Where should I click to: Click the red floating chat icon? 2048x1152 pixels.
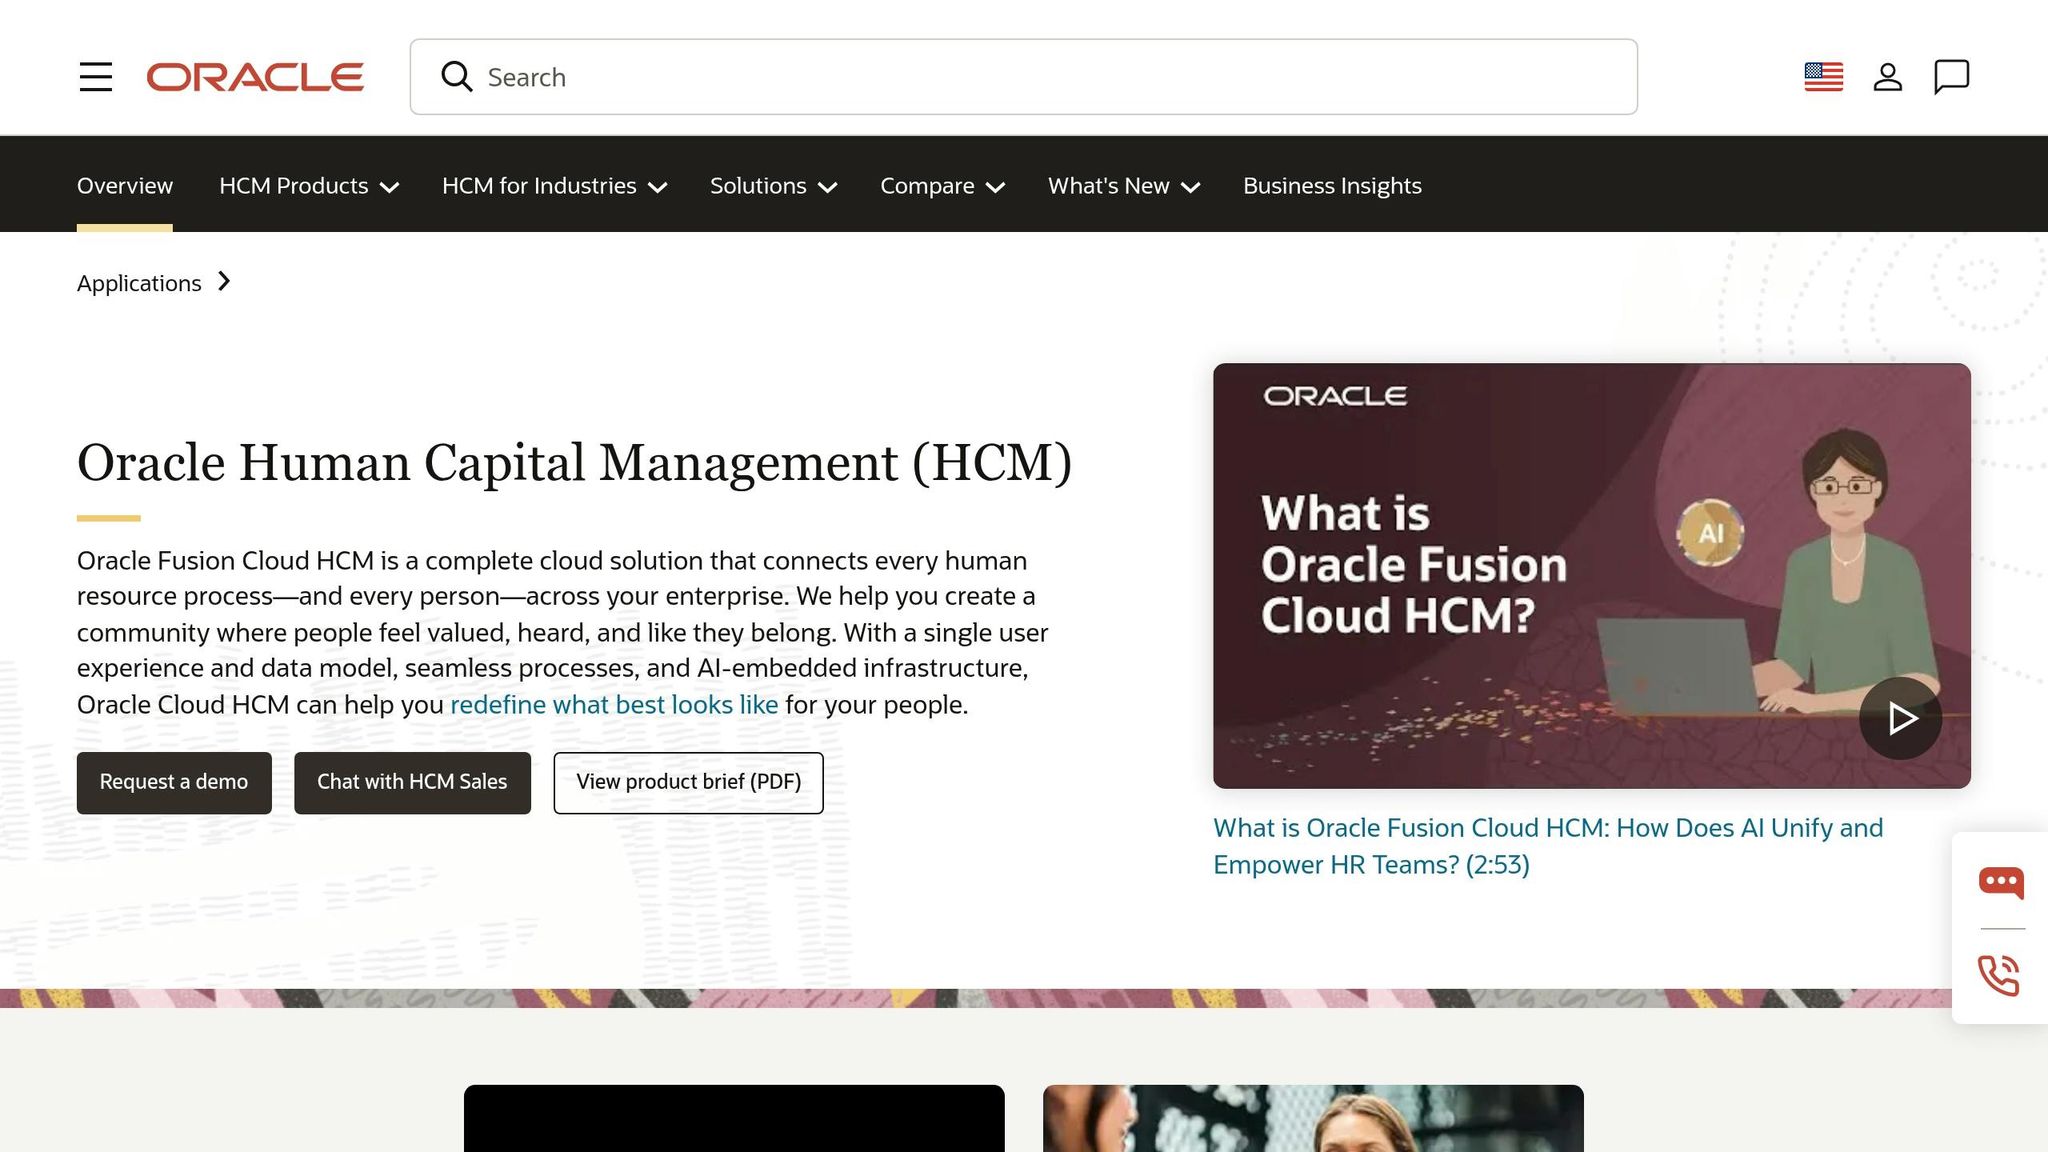coord(2001,883)
